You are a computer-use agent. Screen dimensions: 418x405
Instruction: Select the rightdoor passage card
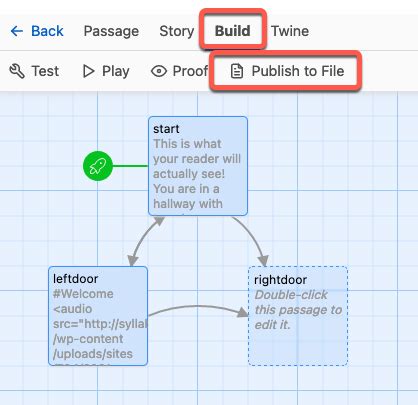(298, 316)
